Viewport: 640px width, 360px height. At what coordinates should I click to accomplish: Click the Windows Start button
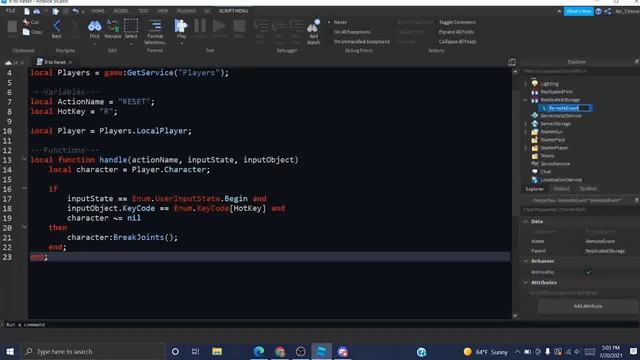(x=10, y=351)
